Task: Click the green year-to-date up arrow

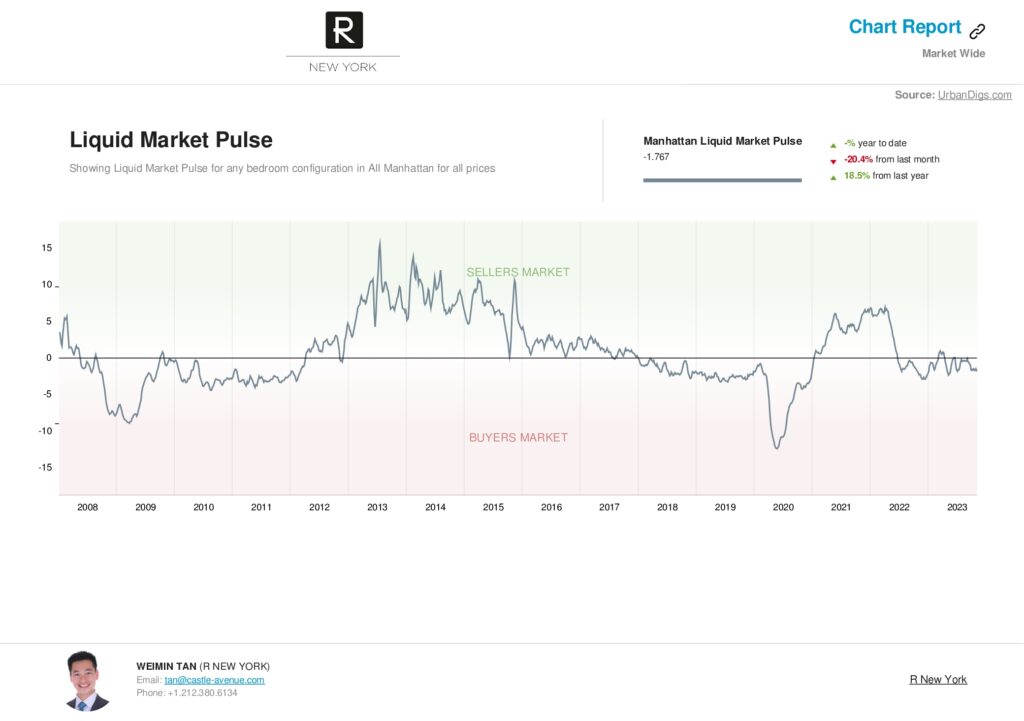Action: coord(833,145)
